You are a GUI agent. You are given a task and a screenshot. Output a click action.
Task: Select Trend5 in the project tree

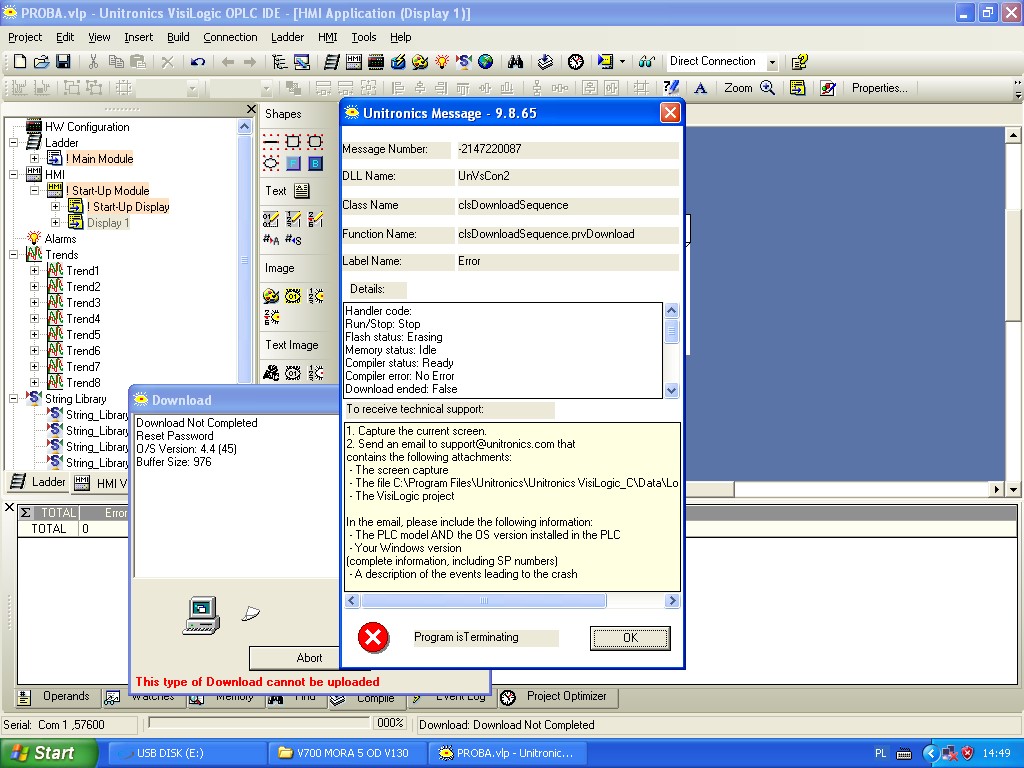pyautogui.click(x=83, y=334)
